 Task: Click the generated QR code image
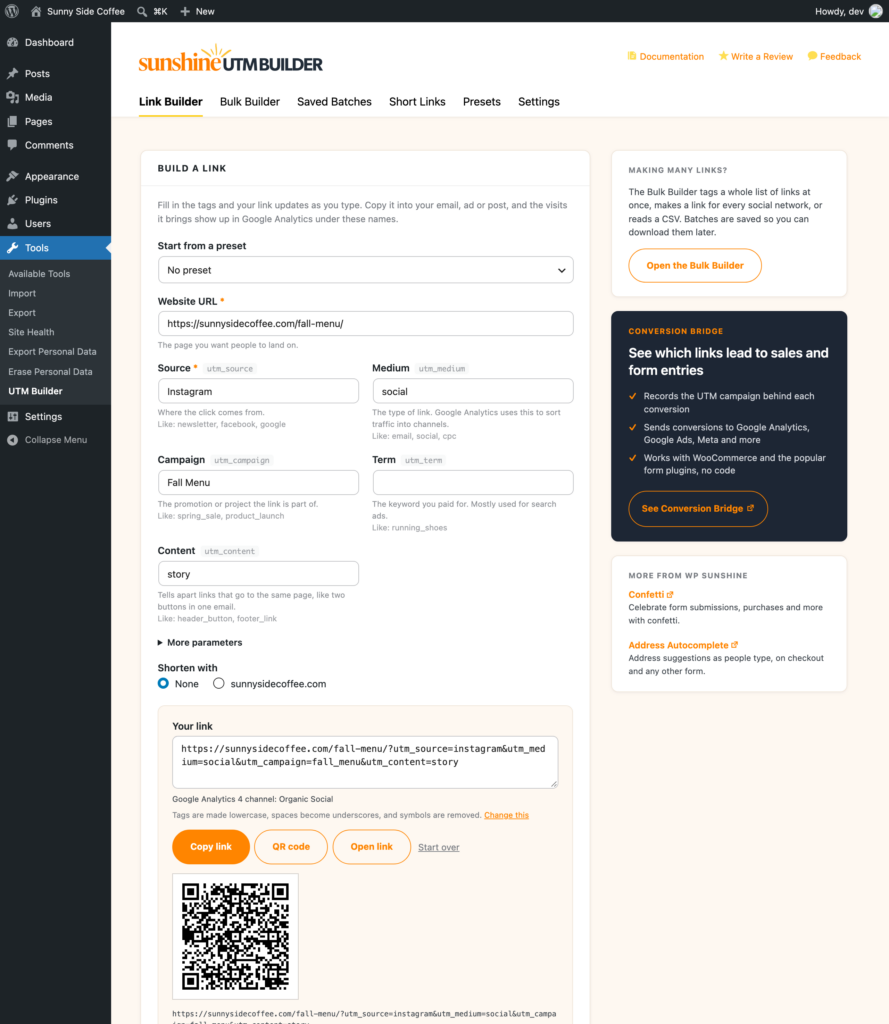point(235,936)
